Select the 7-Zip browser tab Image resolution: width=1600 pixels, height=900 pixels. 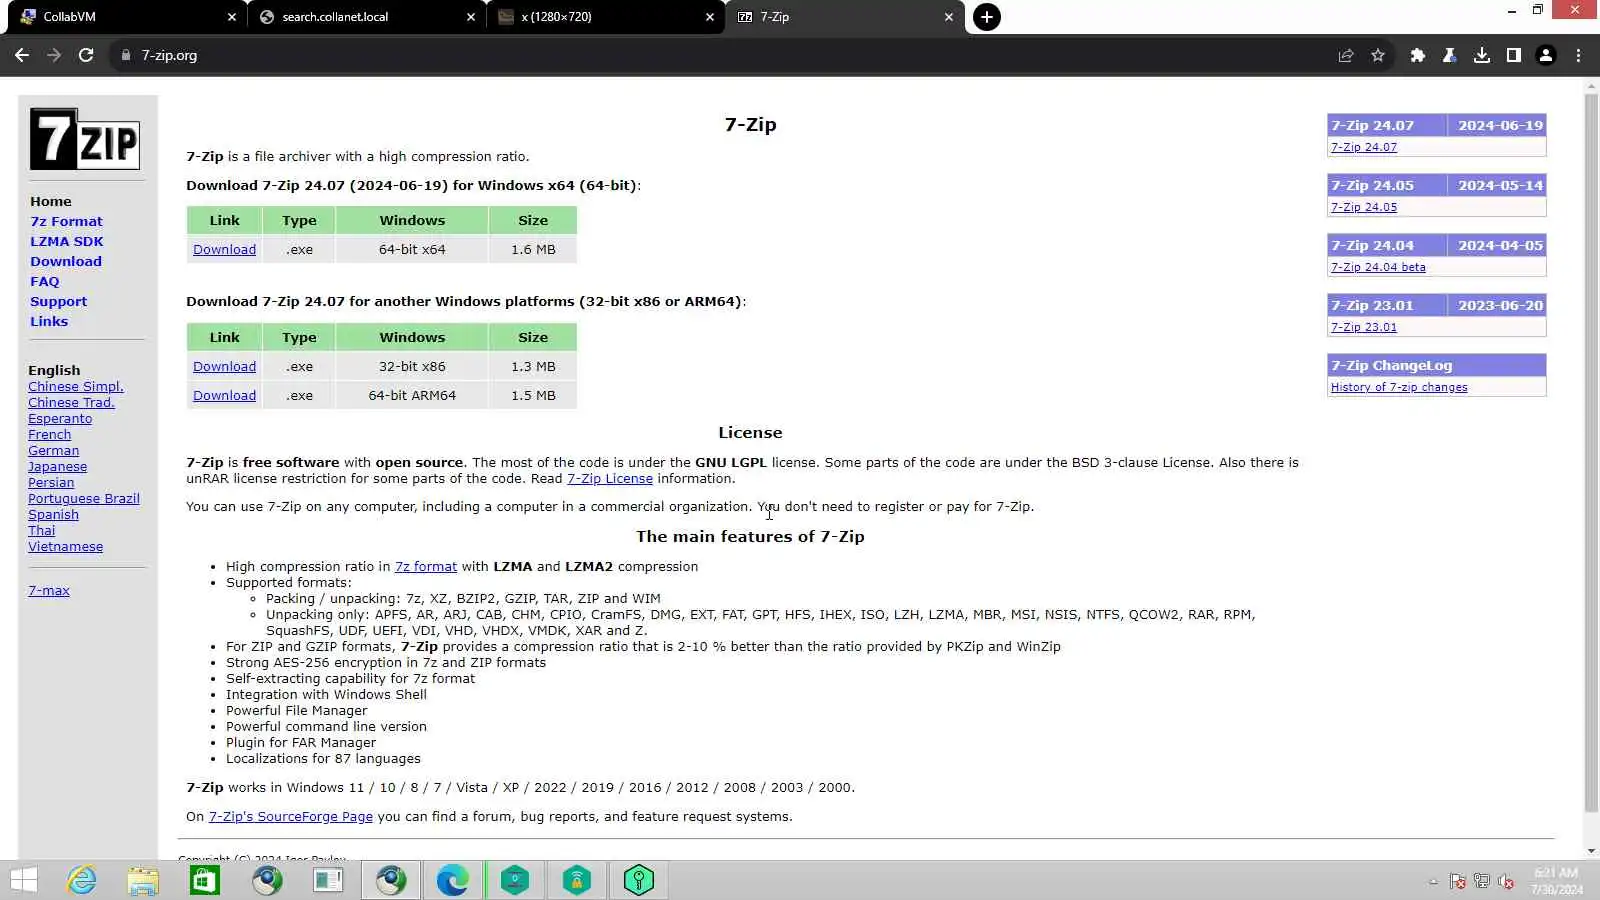pyautogui.click(x=845, y=17)
